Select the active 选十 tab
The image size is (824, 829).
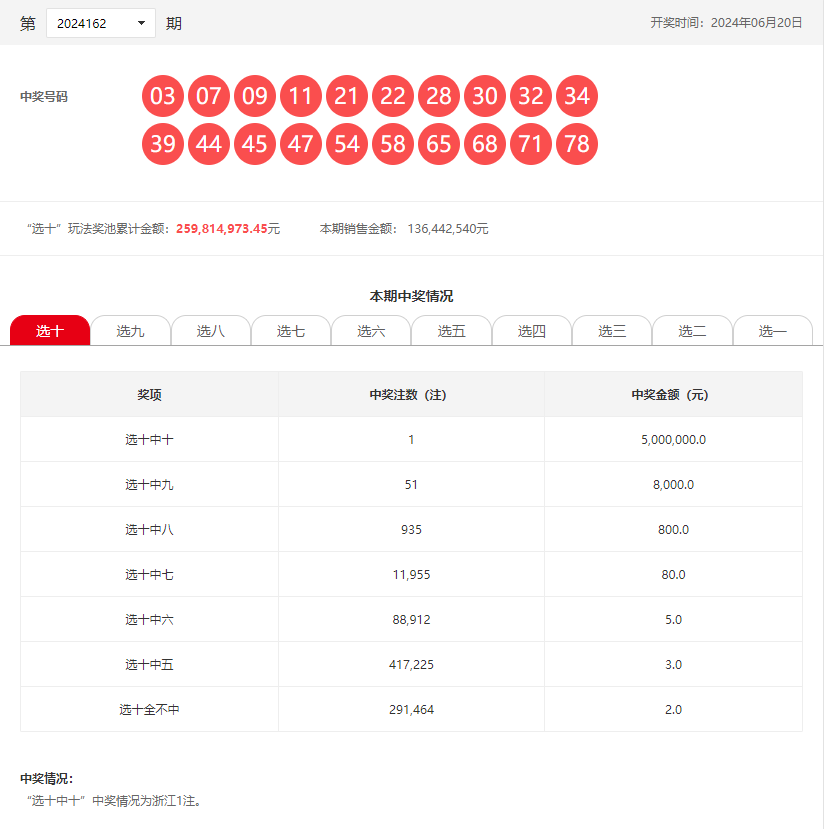click(x=50, y=331)
